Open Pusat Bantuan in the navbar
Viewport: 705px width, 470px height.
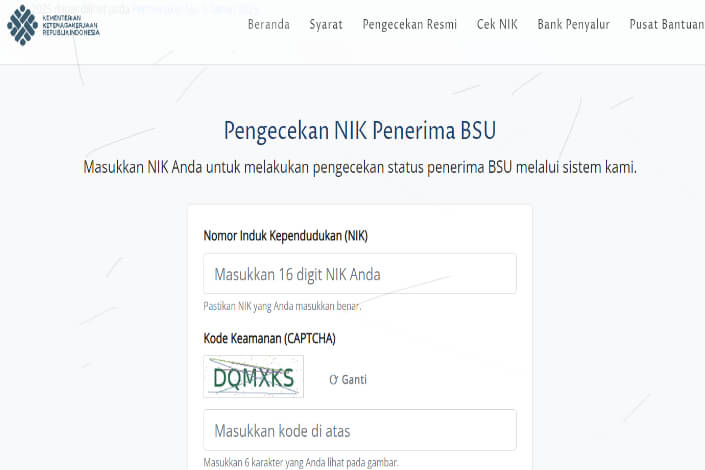(667, 24)
